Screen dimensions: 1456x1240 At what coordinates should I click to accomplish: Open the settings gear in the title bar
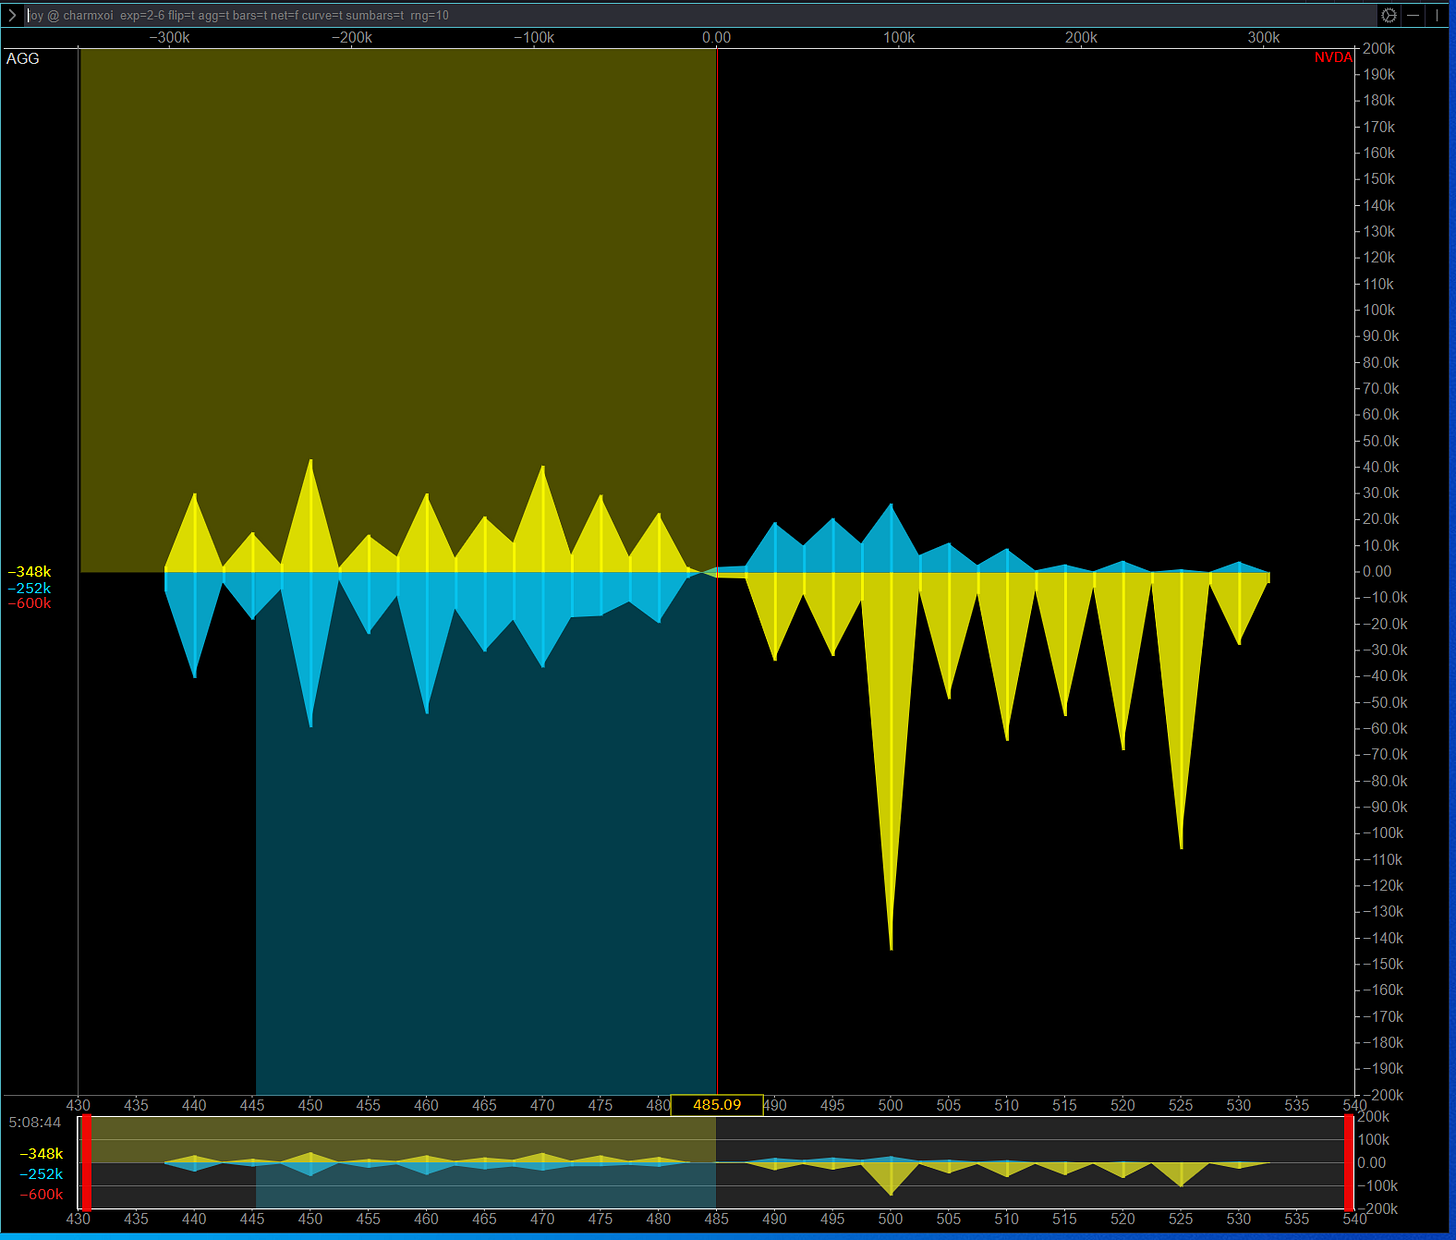[x=1389, y=15]
